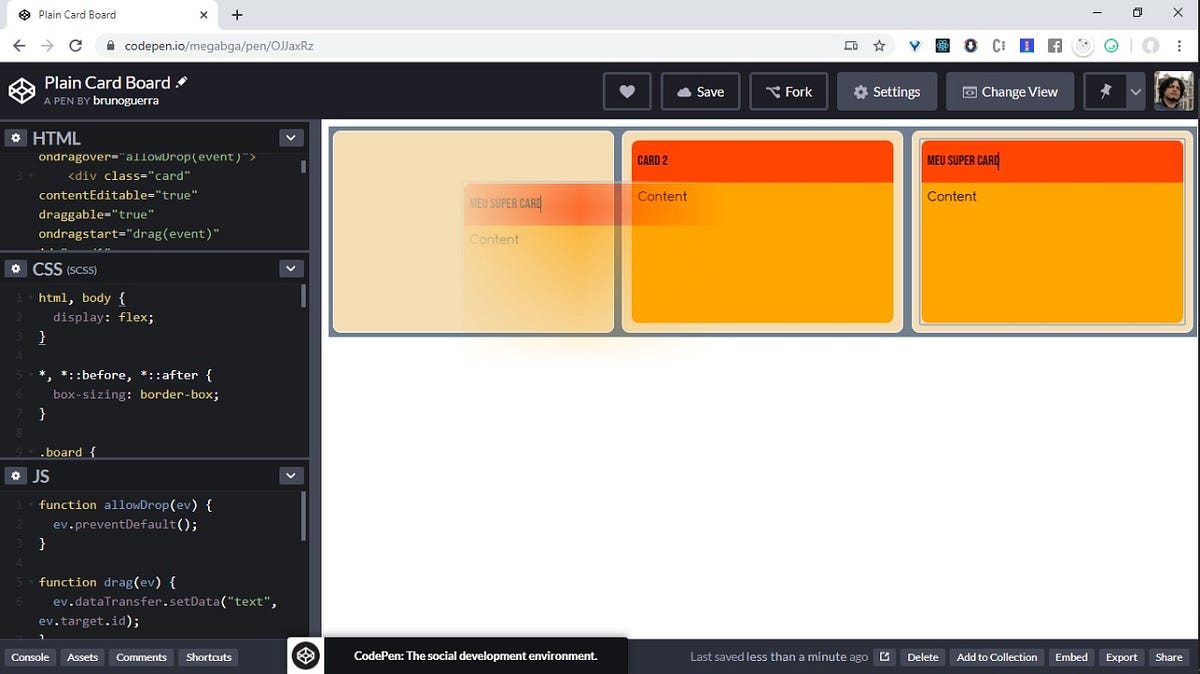Fork the current pen
This screenshot has height=674, width=1200.
click(789, 91)
